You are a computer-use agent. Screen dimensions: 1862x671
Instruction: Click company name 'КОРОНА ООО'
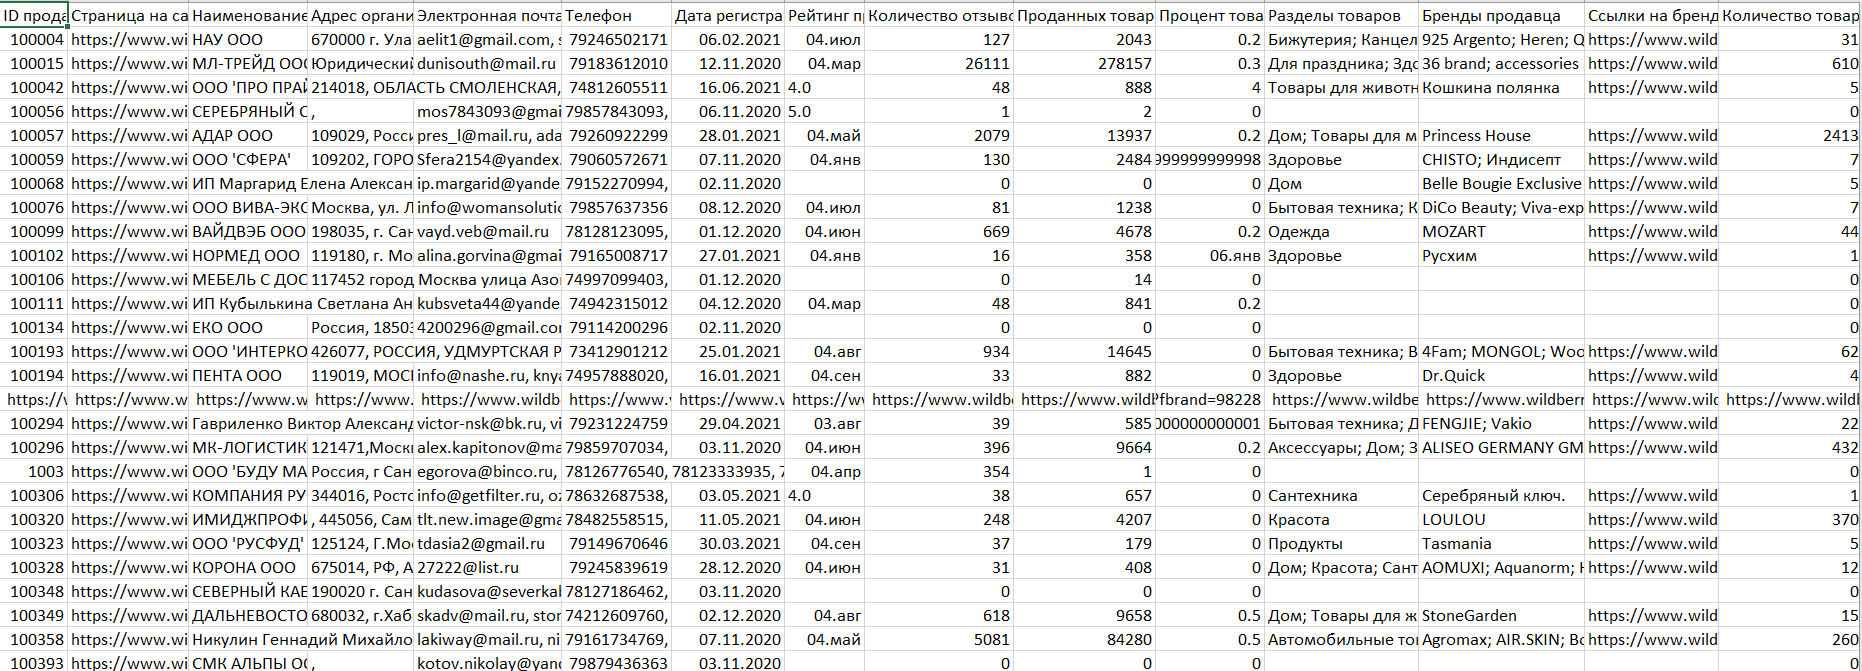pyautogui.click(x=248, y=567)
